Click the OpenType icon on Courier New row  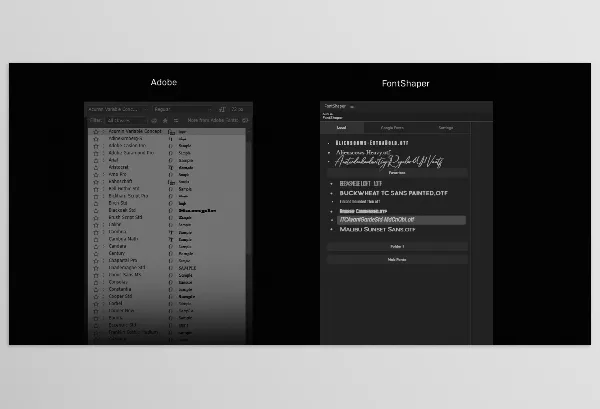click(171, 311)
